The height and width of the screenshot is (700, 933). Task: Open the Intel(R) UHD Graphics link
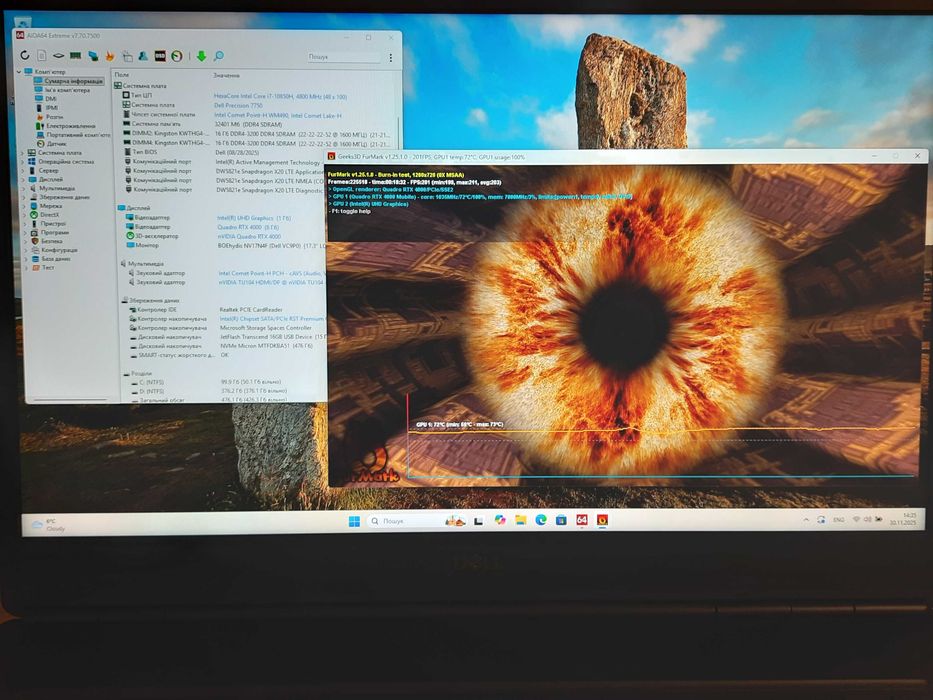pyautogui.click(x=254, y=218)
